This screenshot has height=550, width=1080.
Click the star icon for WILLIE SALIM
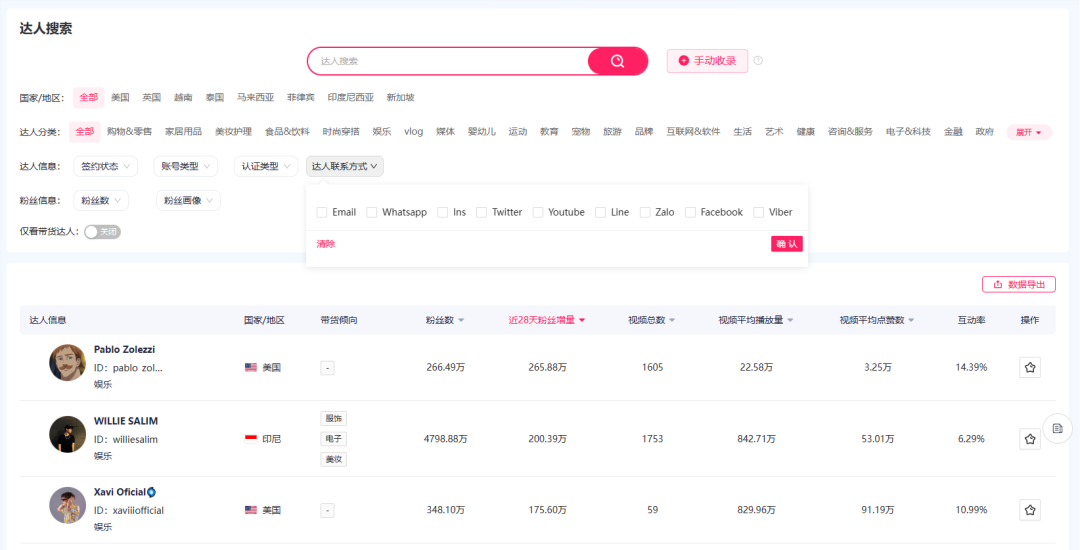(1030, 439)
